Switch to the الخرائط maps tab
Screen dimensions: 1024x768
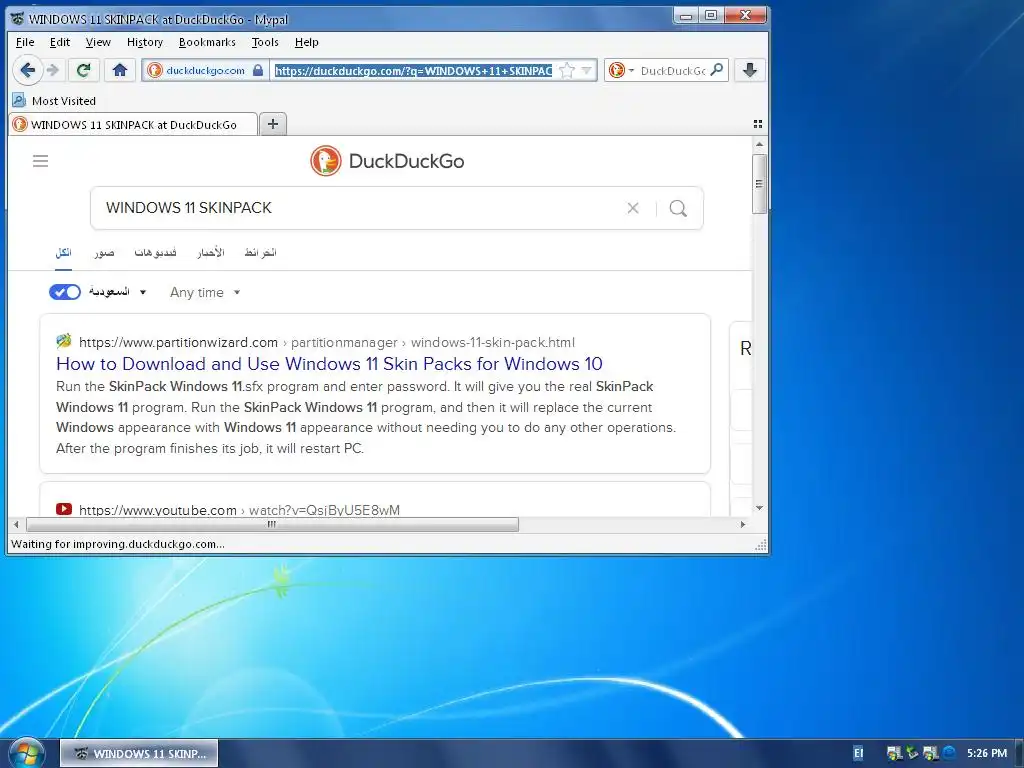point(261,253)
